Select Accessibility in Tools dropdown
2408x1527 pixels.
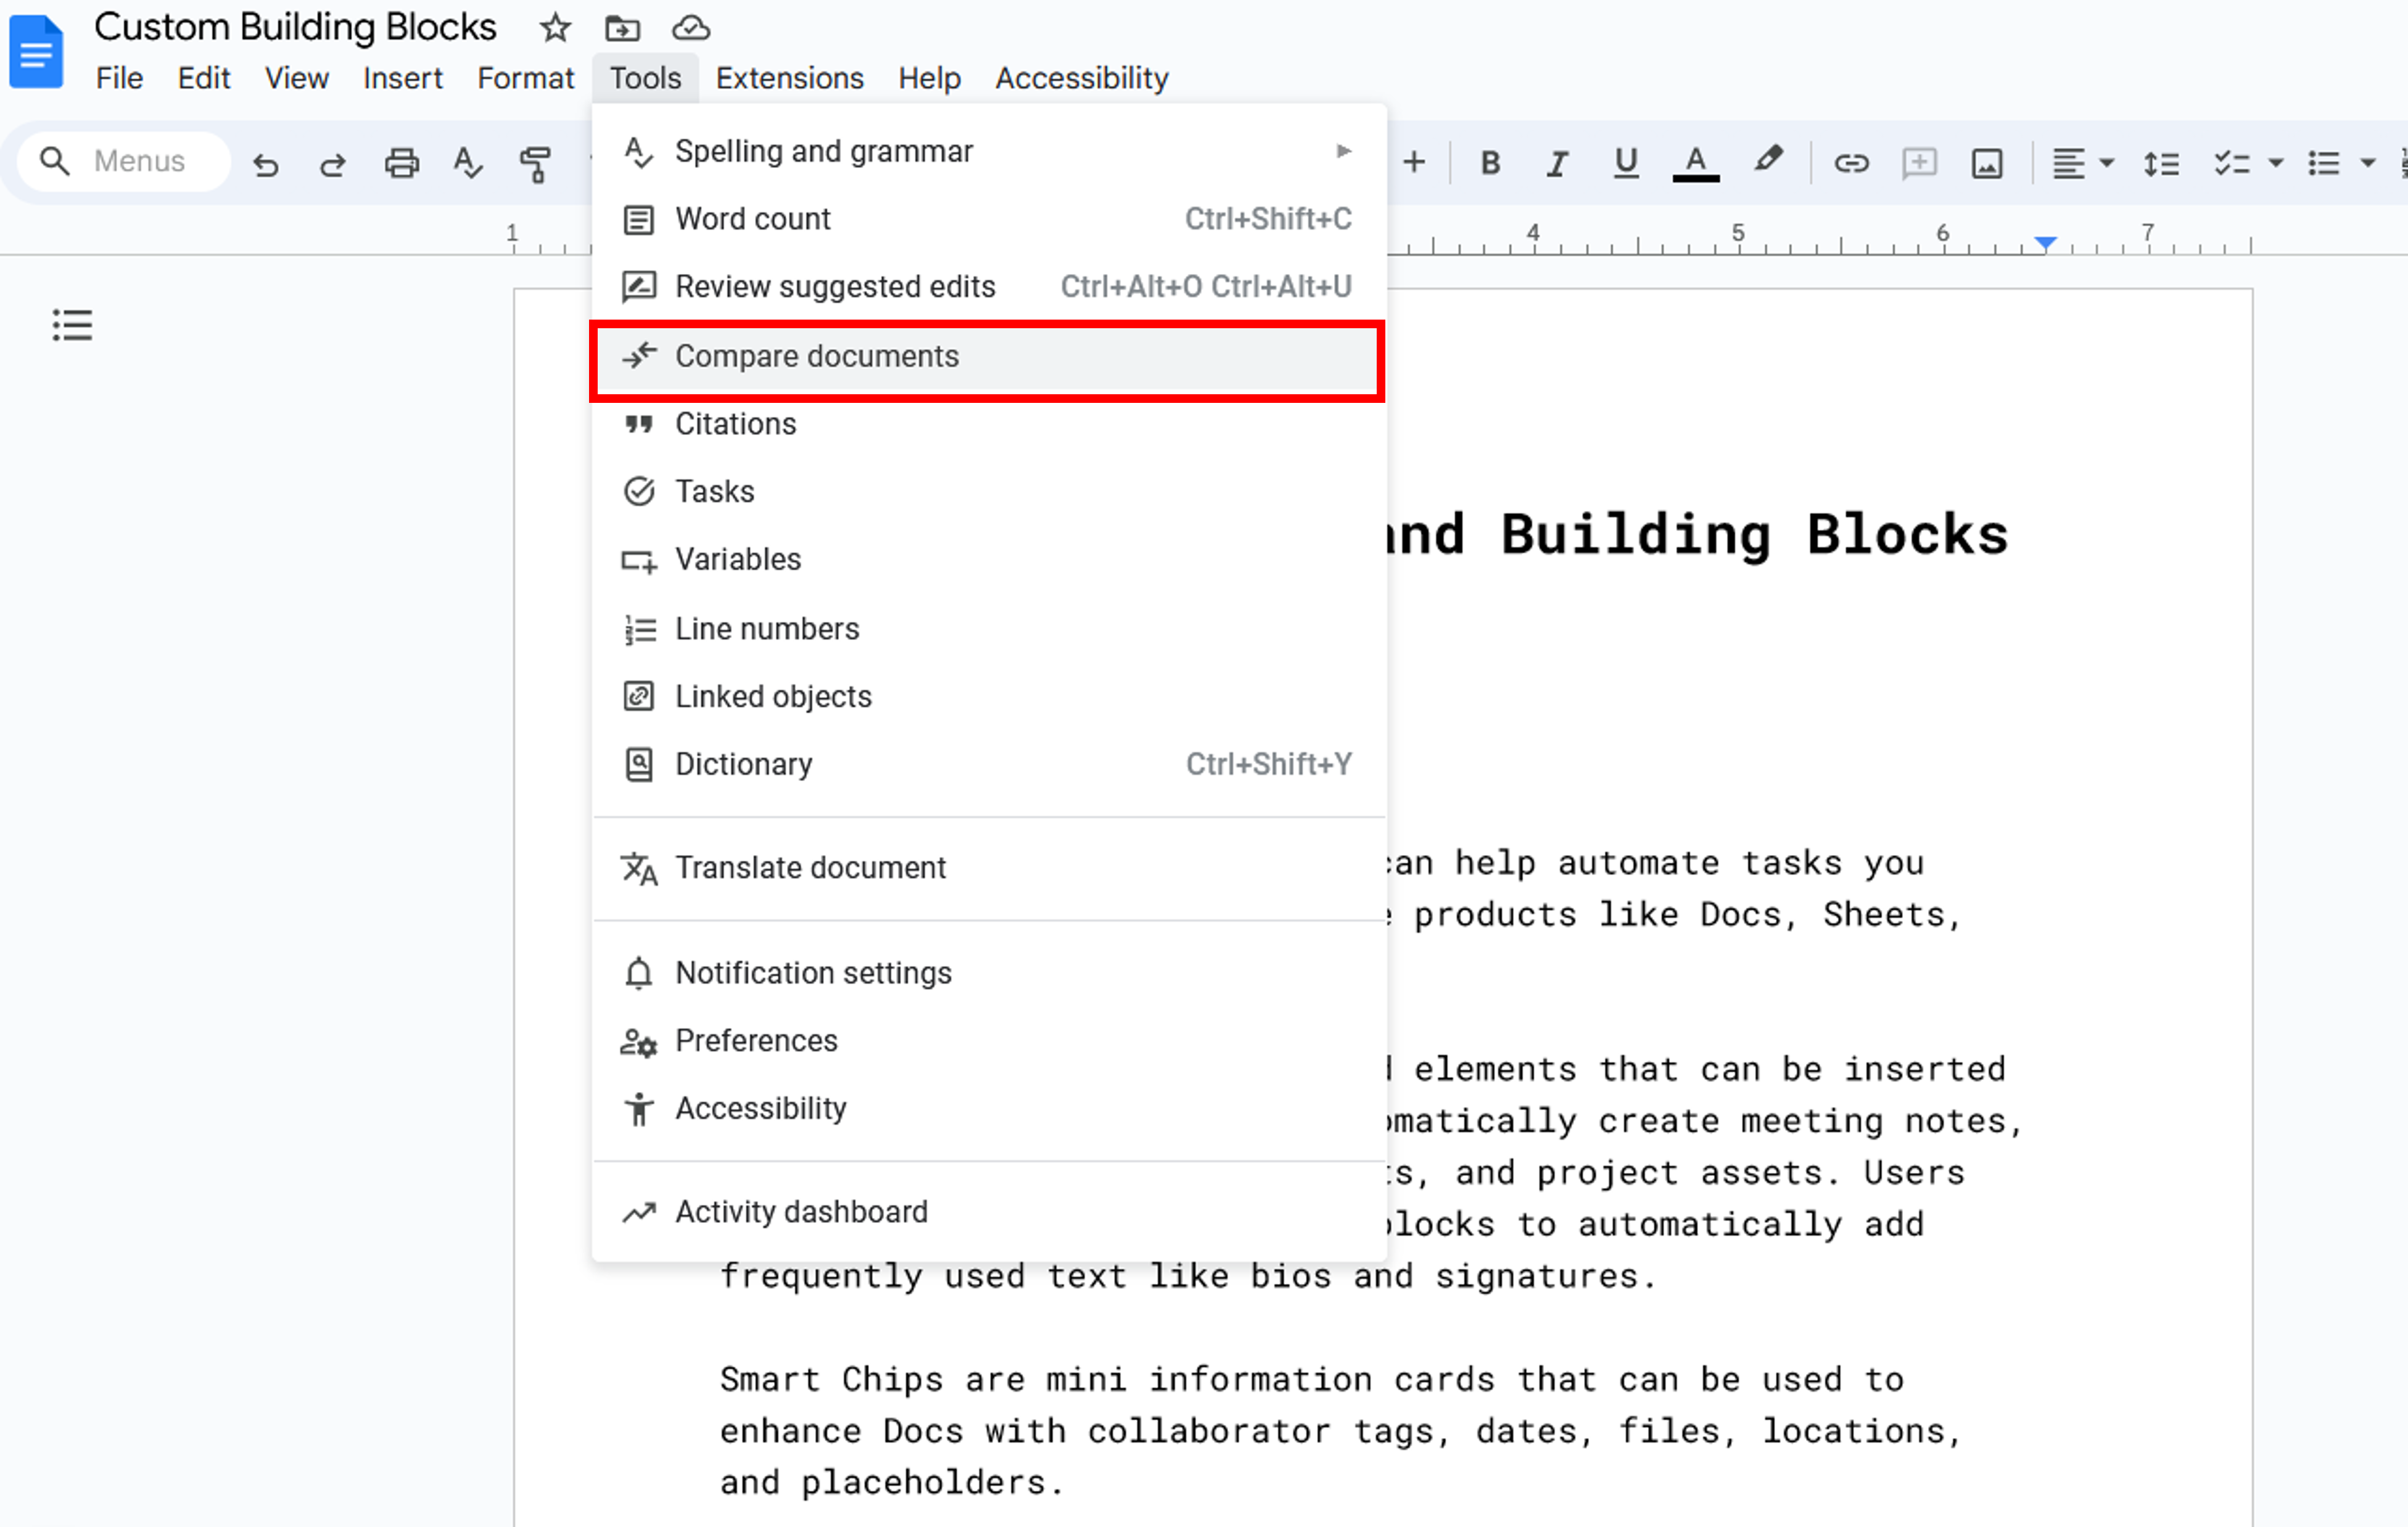(988, 1109)
